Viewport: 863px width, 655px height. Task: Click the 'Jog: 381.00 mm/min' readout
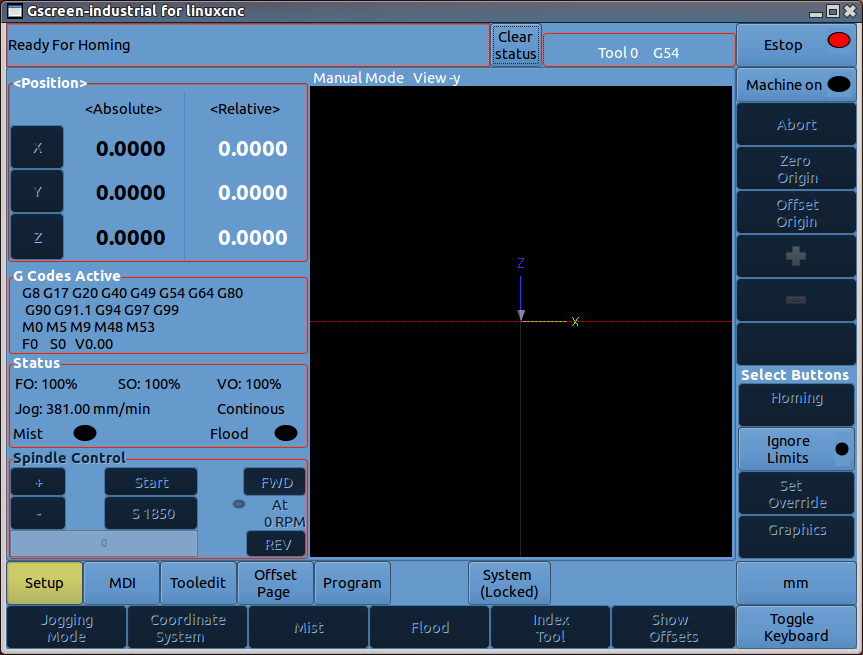coord(83,409)
